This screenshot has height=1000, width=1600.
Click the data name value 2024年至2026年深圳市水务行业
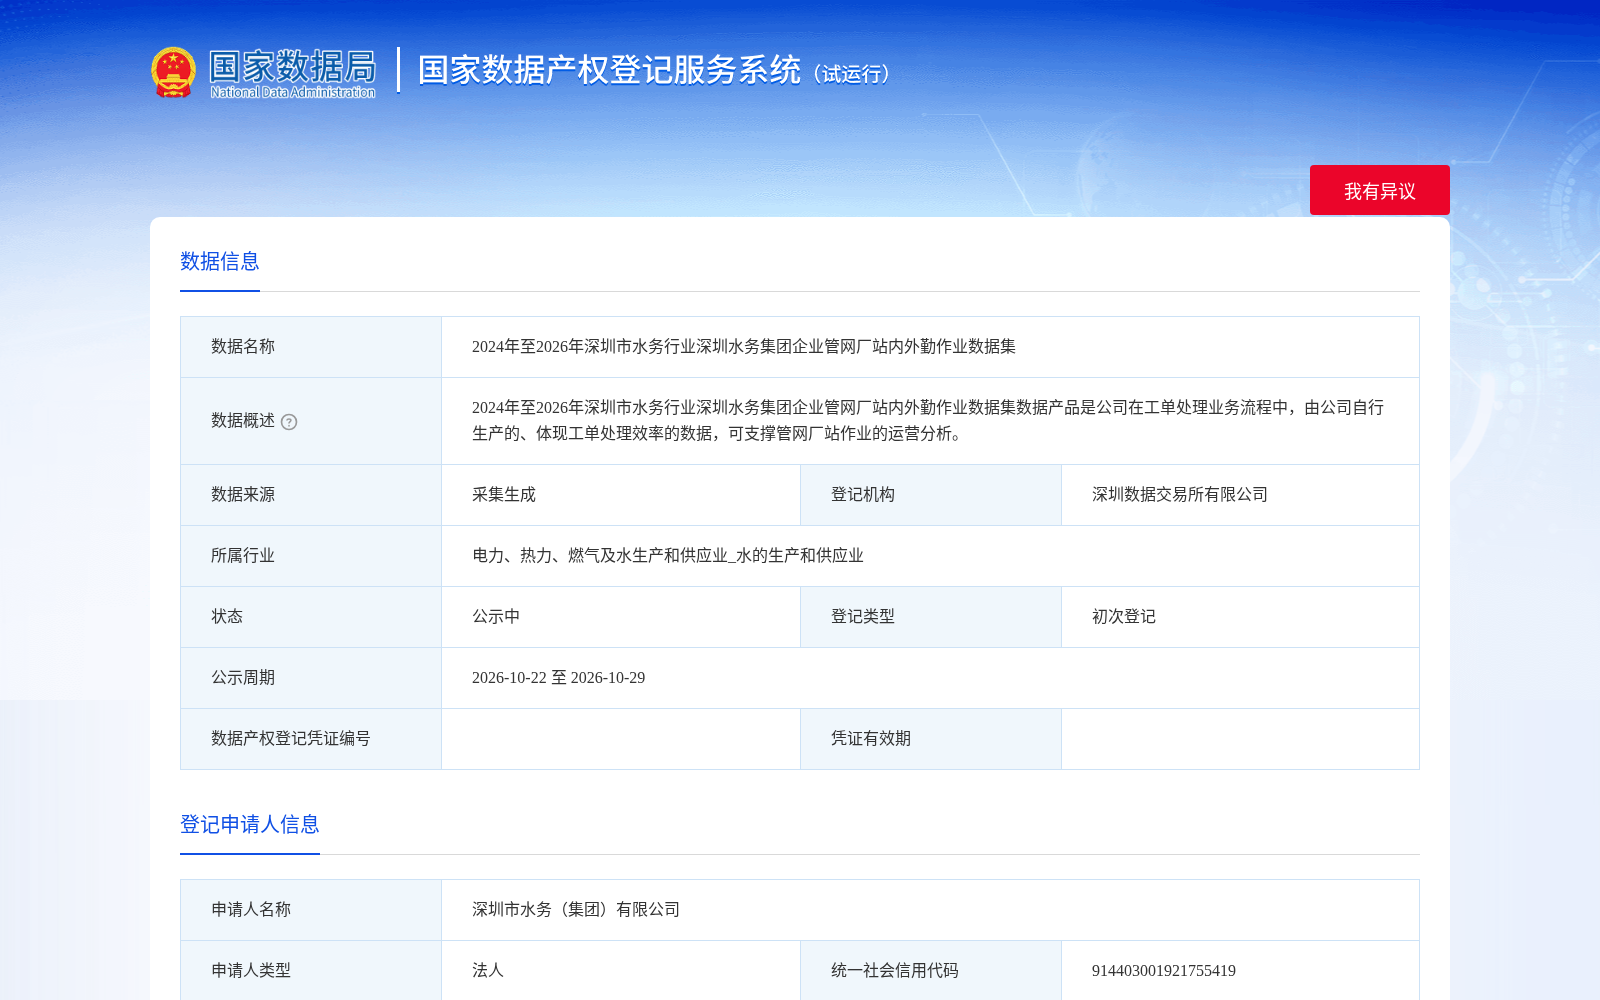[x=744, y=347]
